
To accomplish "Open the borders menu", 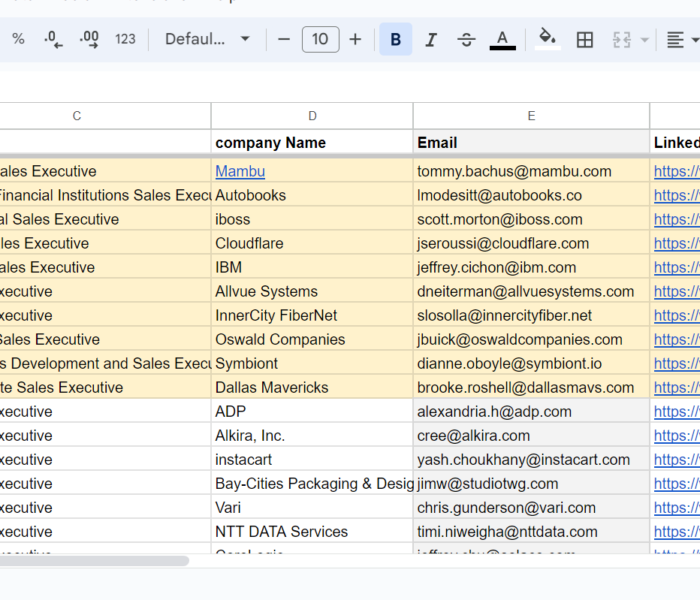I will tap(585, 39).
